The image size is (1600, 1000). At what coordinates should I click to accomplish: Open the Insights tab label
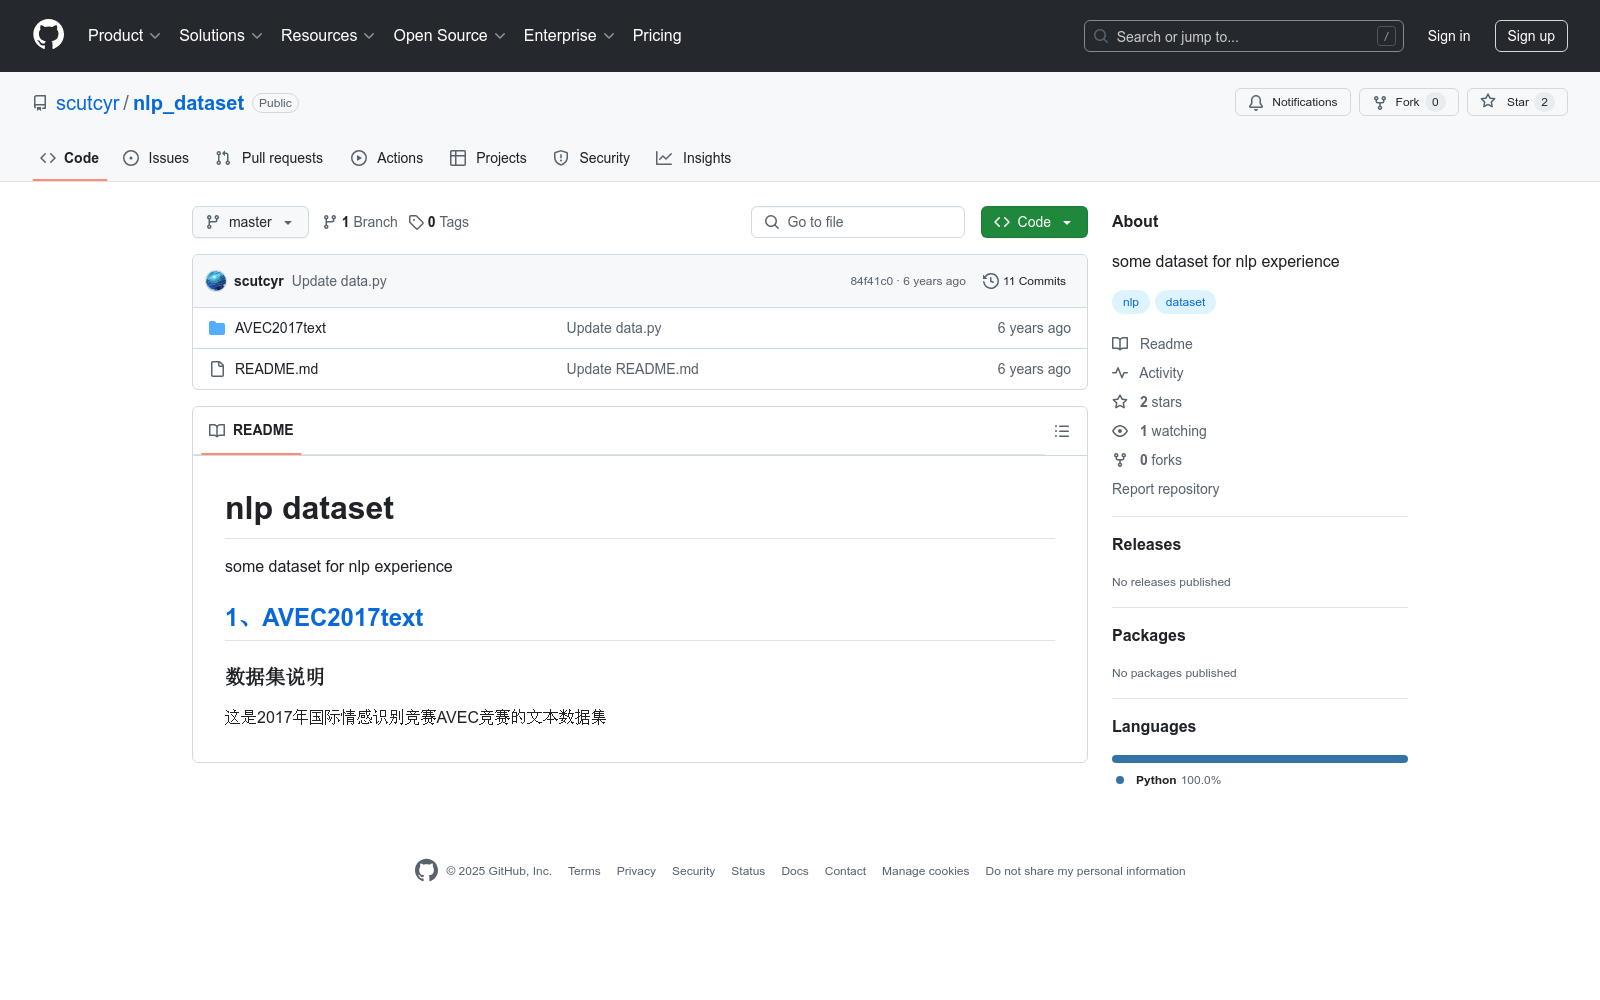(x=707, y=158)
